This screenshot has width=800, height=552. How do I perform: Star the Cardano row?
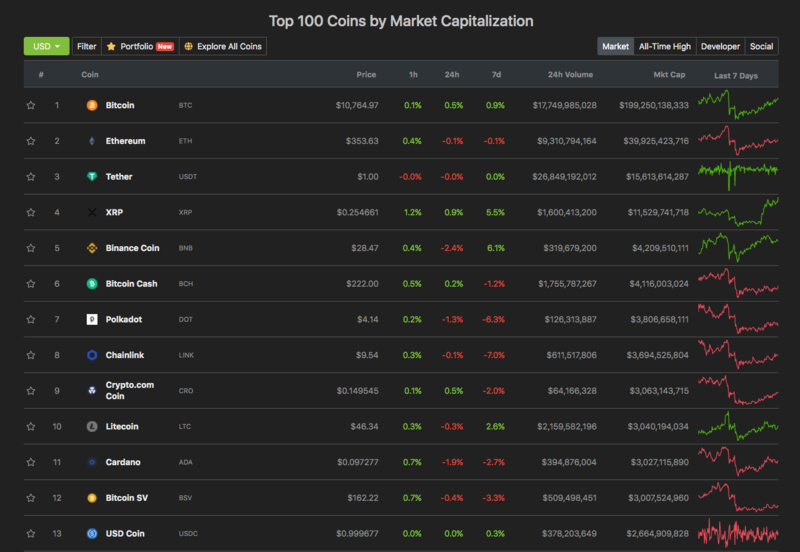(31, 462)
